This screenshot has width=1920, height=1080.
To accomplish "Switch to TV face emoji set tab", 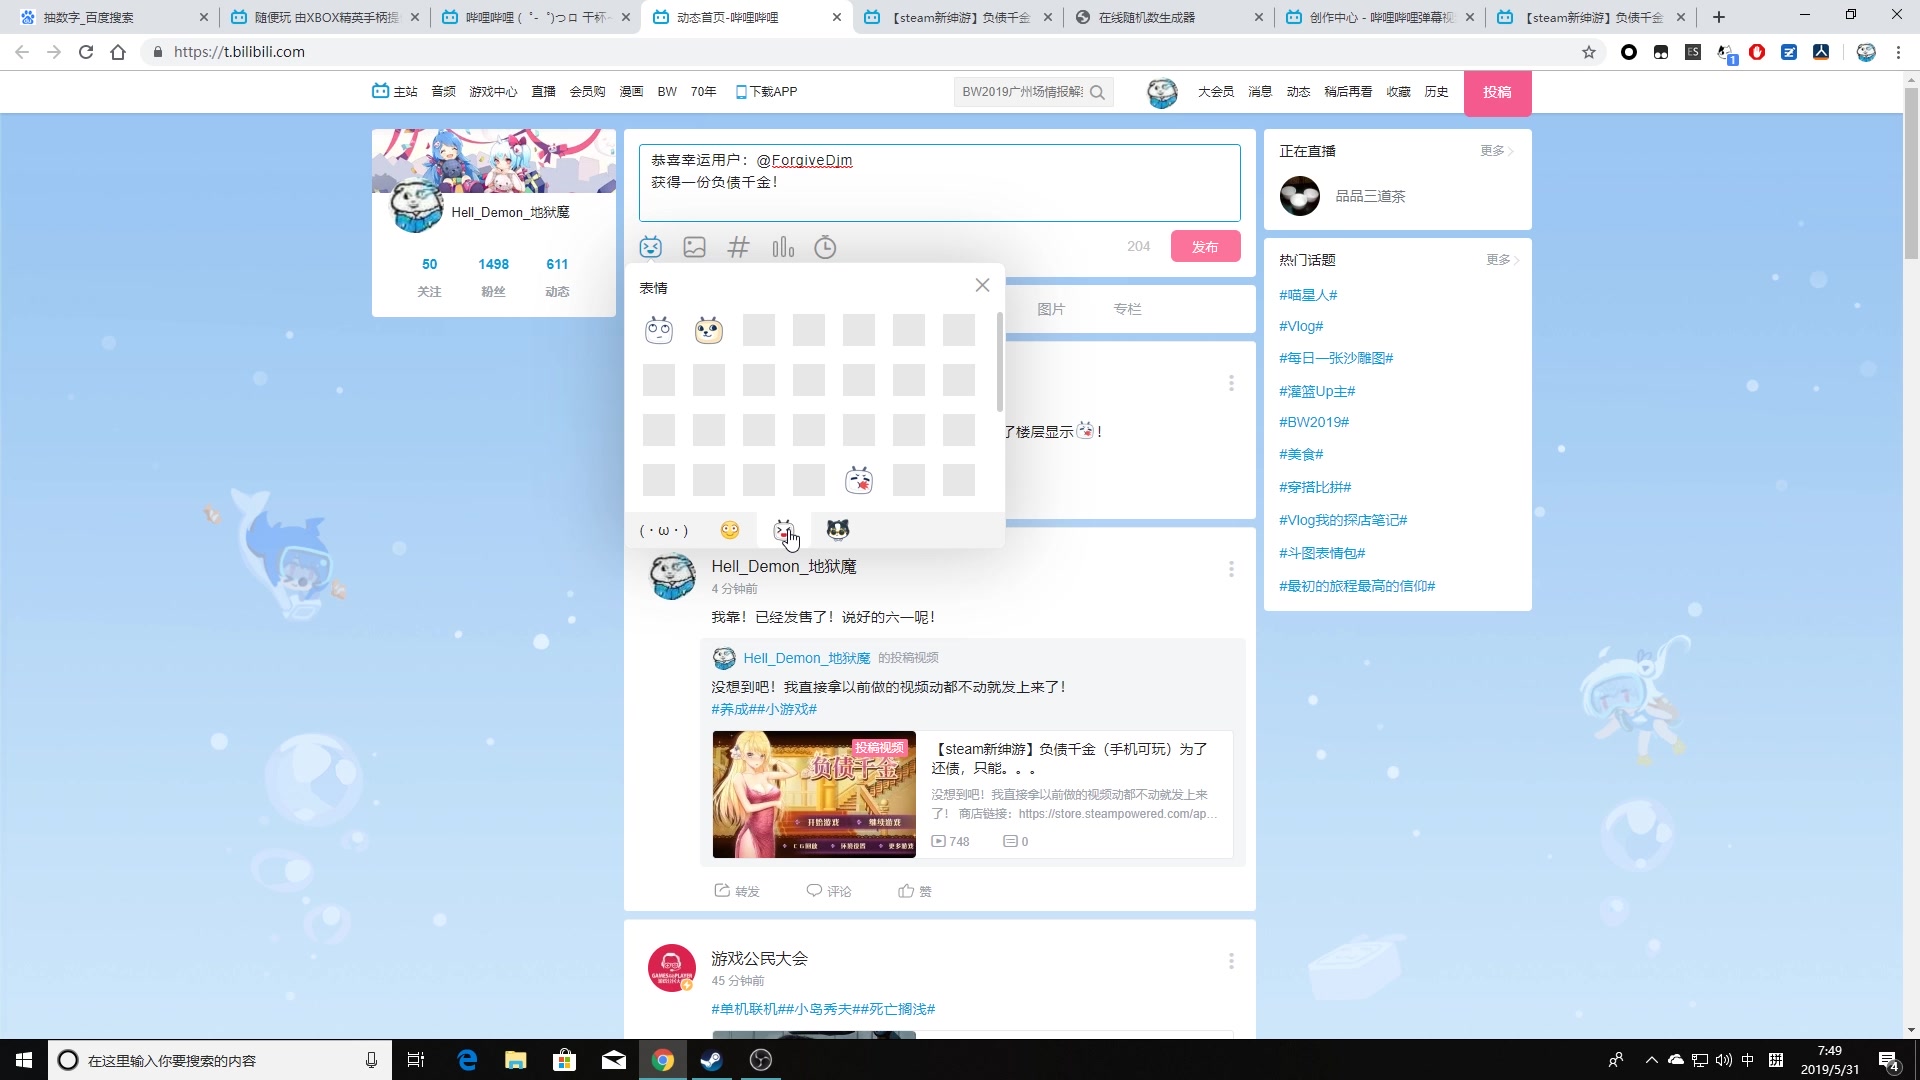I will click(x=784, y=530).
